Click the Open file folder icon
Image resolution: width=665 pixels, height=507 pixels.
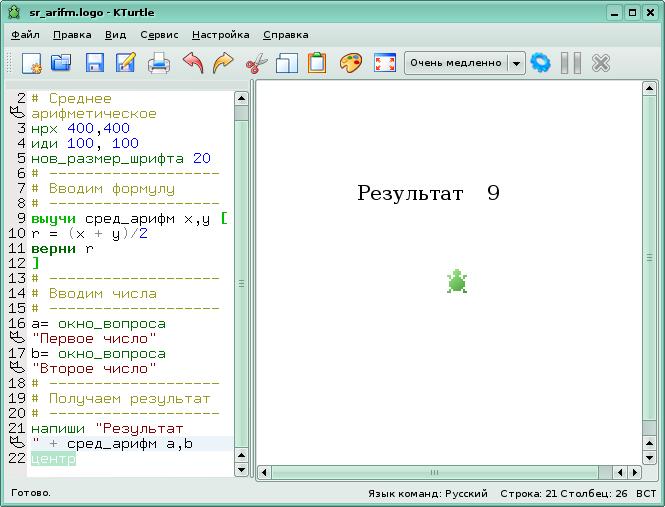(62, 63)
